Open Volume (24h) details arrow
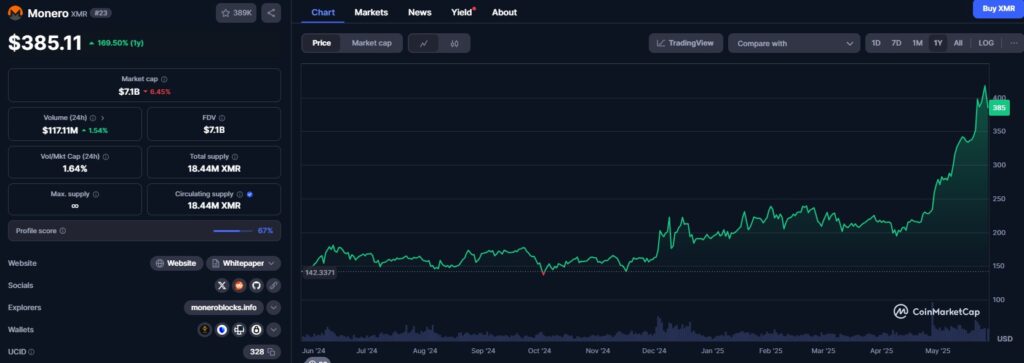 tap(103, 118)
